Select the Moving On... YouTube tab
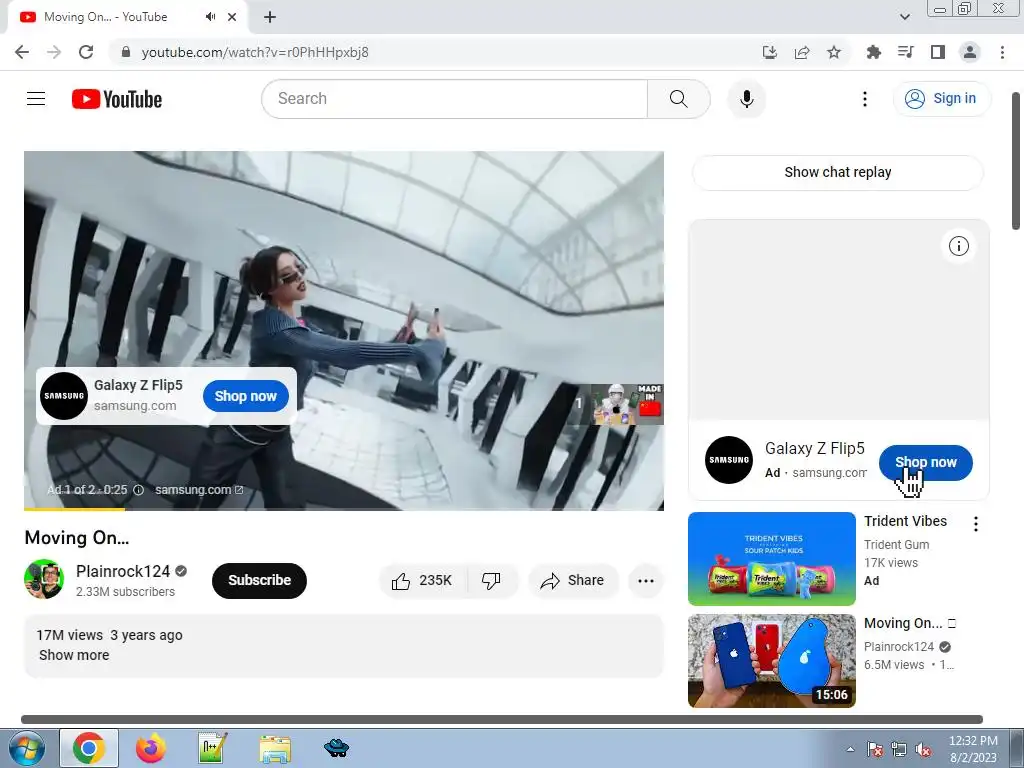The image size is (1024, 768). 104,17
